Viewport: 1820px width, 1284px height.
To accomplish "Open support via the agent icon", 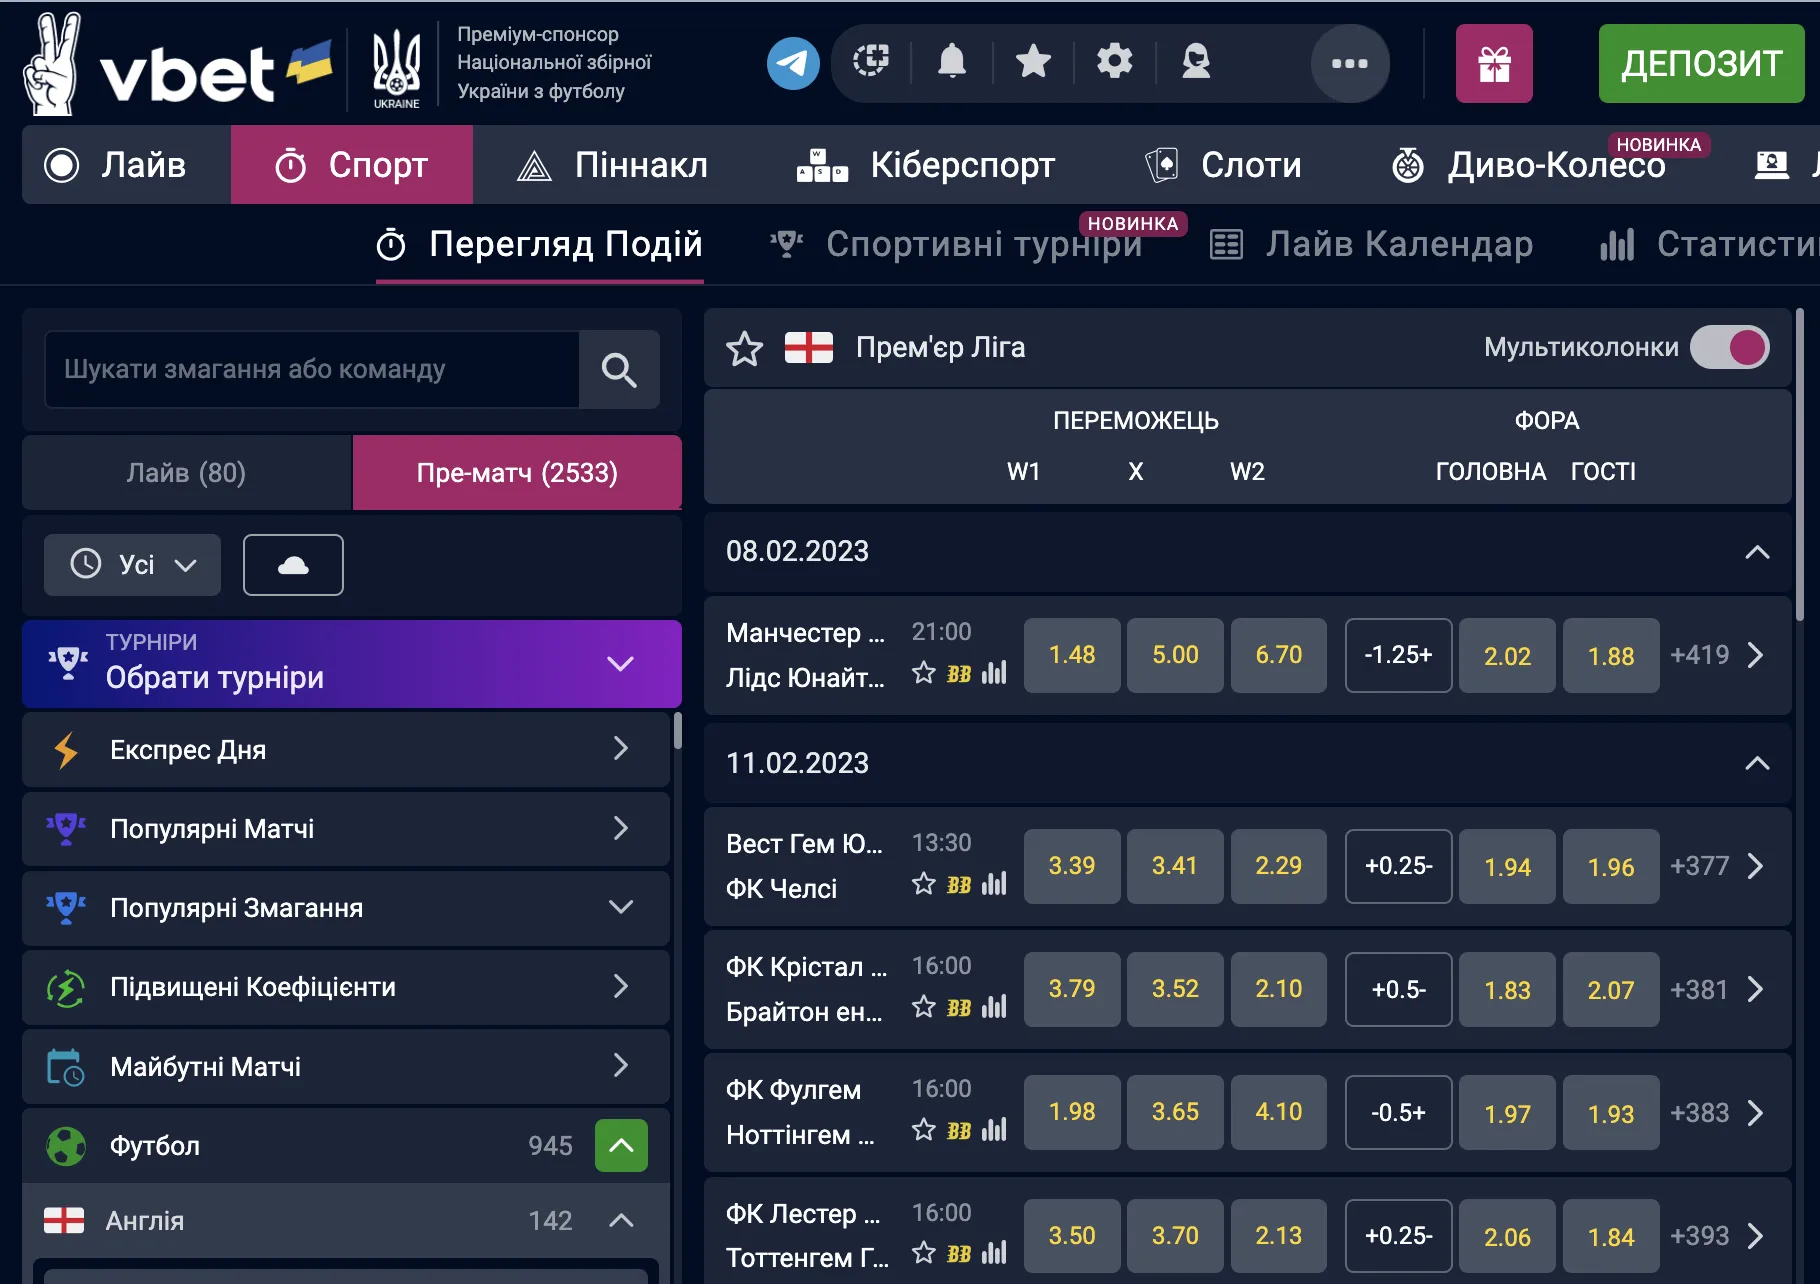I will (1196, 62).
